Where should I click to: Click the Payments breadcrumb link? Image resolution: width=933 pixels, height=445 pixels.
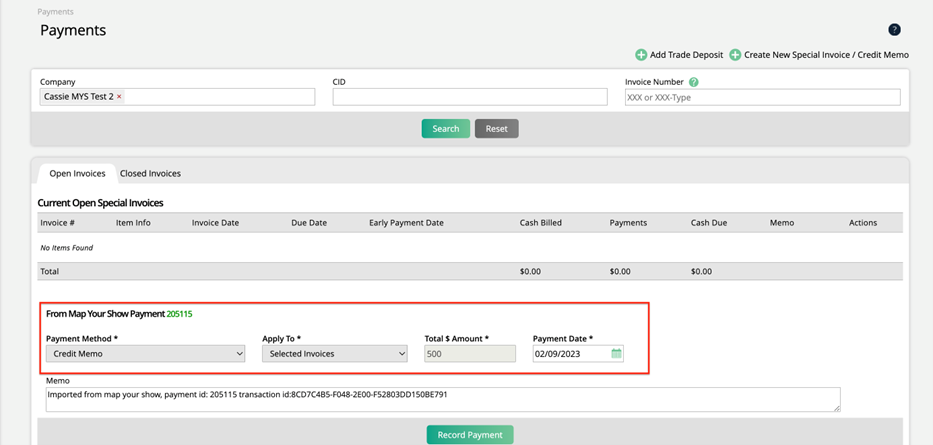55,12
